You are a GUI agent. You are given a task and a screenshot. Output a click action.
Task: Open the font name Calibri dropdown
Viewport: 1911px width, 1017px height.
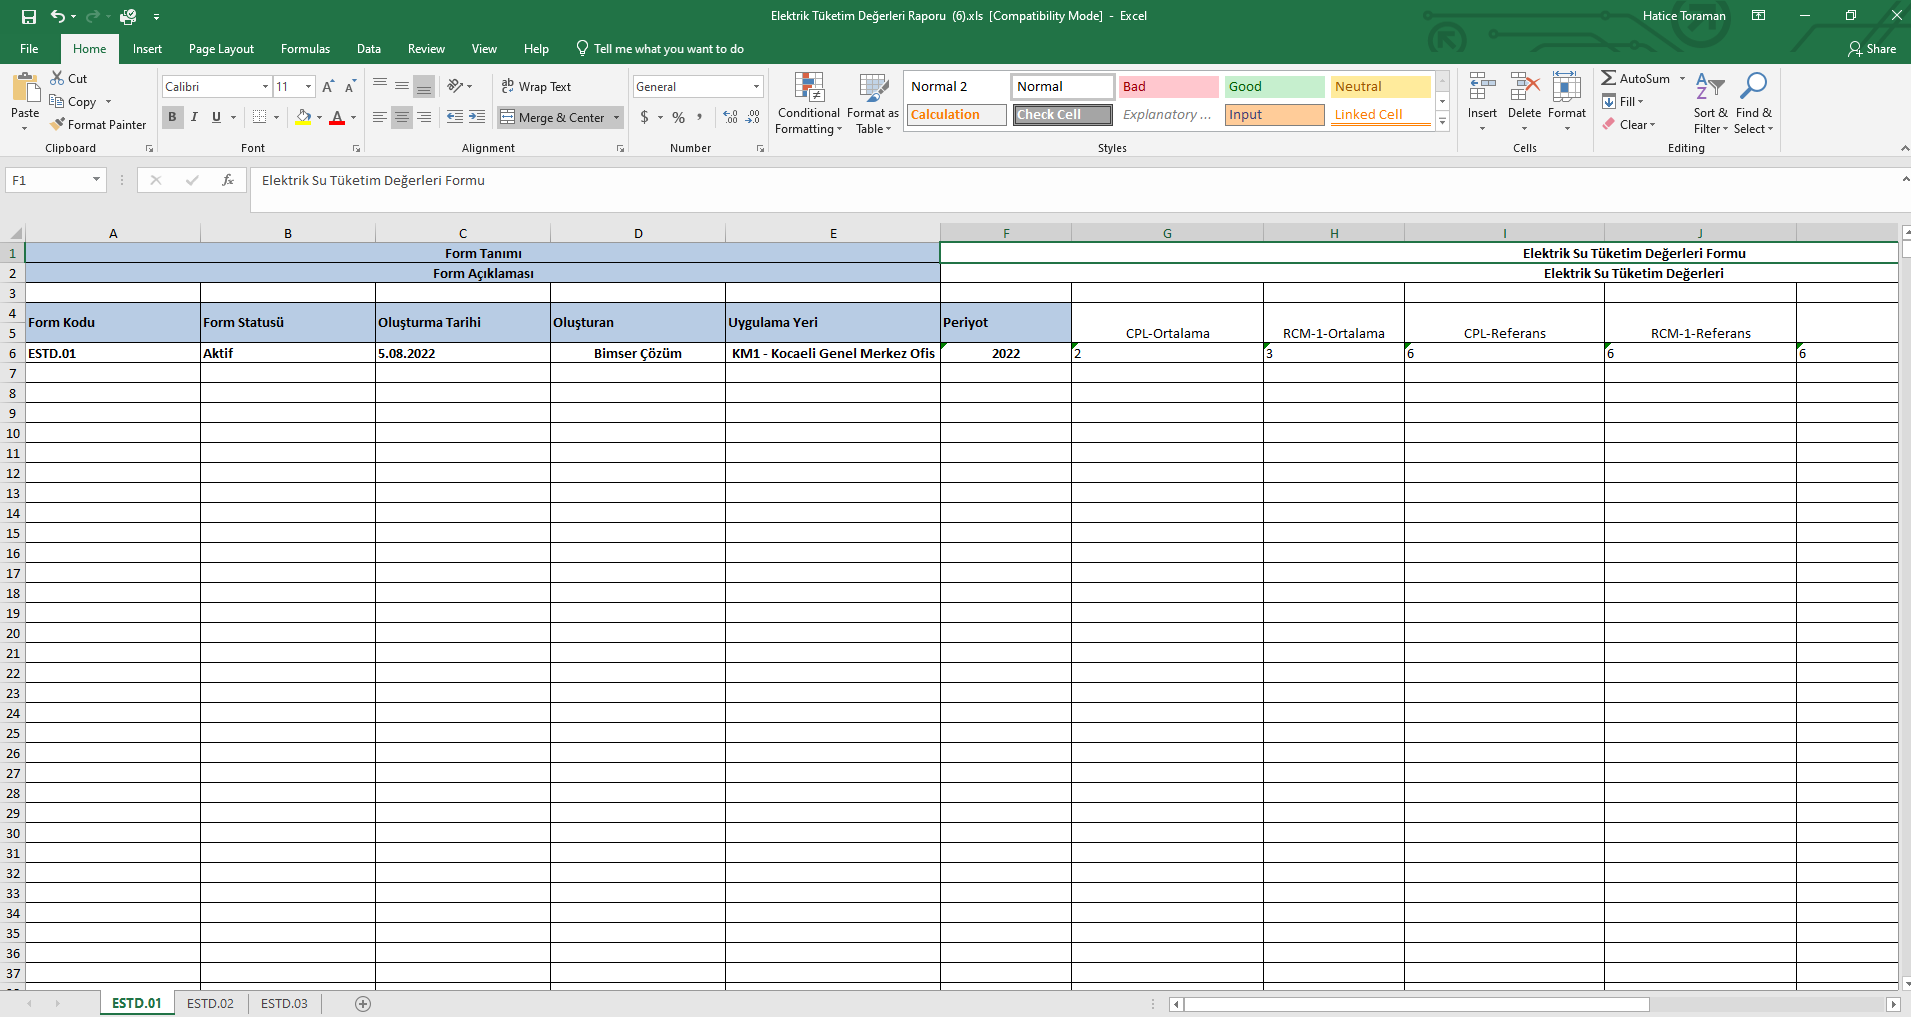coord(265,87)
